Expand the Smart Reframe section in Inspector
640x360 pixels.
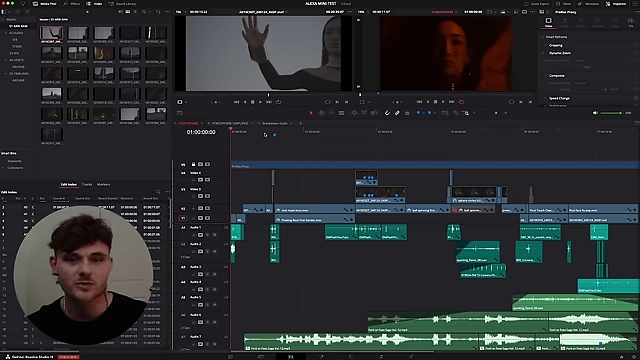click(x=557, y=37)
